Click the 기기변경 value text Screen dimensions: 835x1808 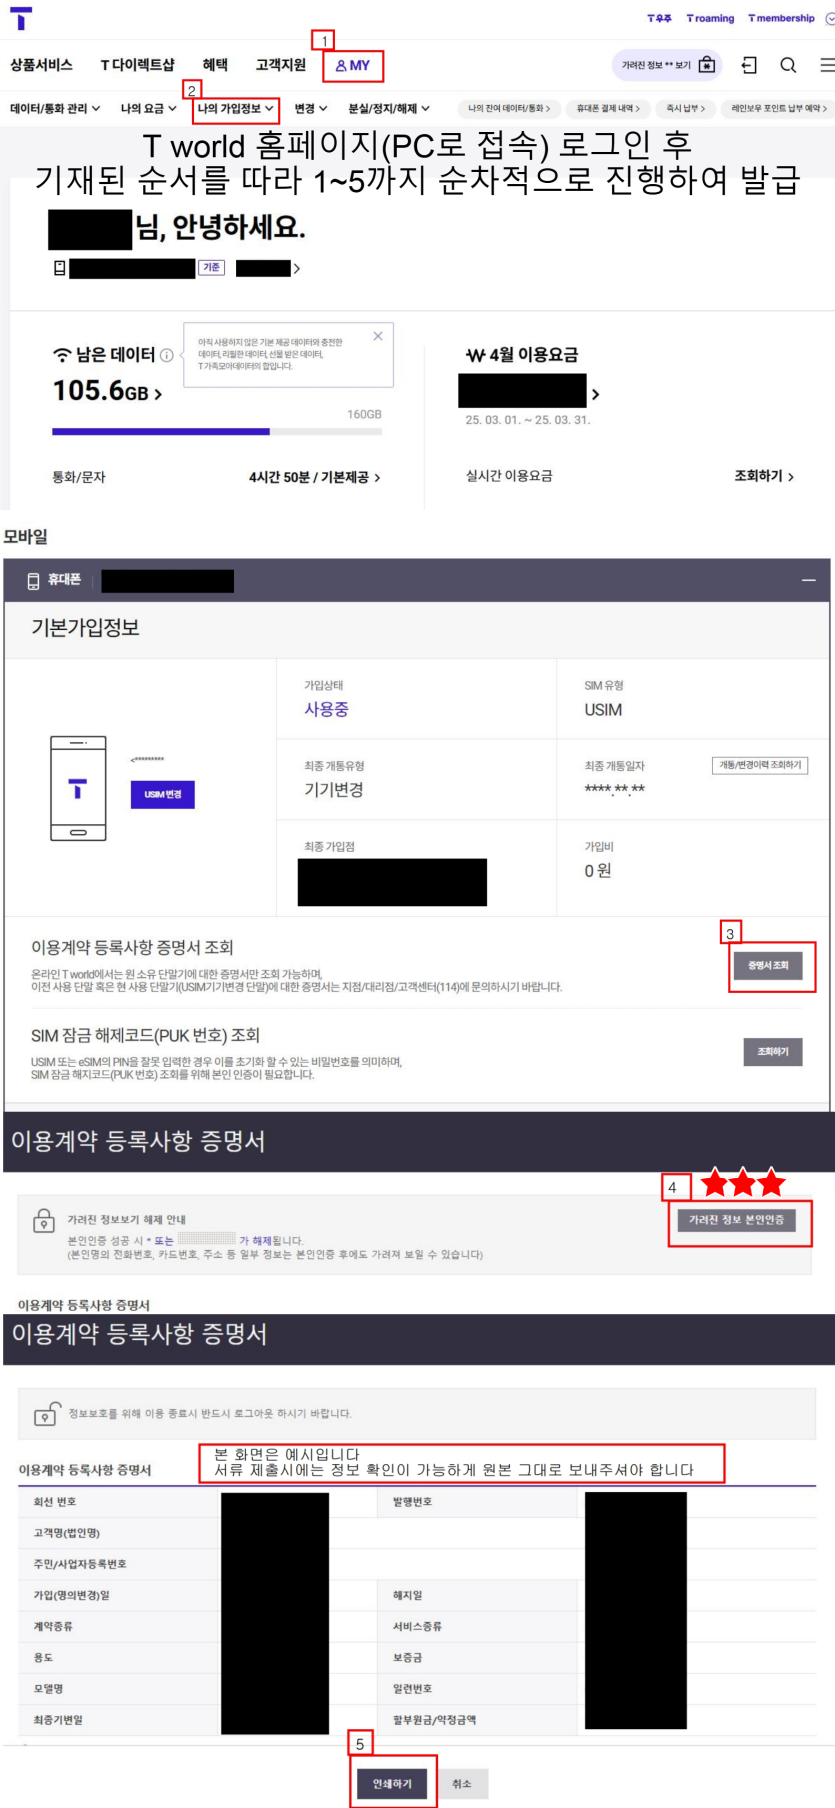pyautogui.click(x=334, y=789)
